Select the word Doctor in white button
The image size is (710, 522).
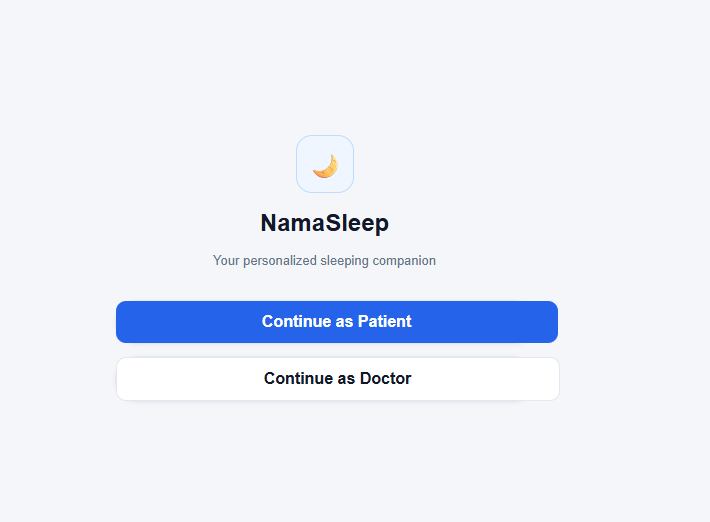(x=386, y=379)
